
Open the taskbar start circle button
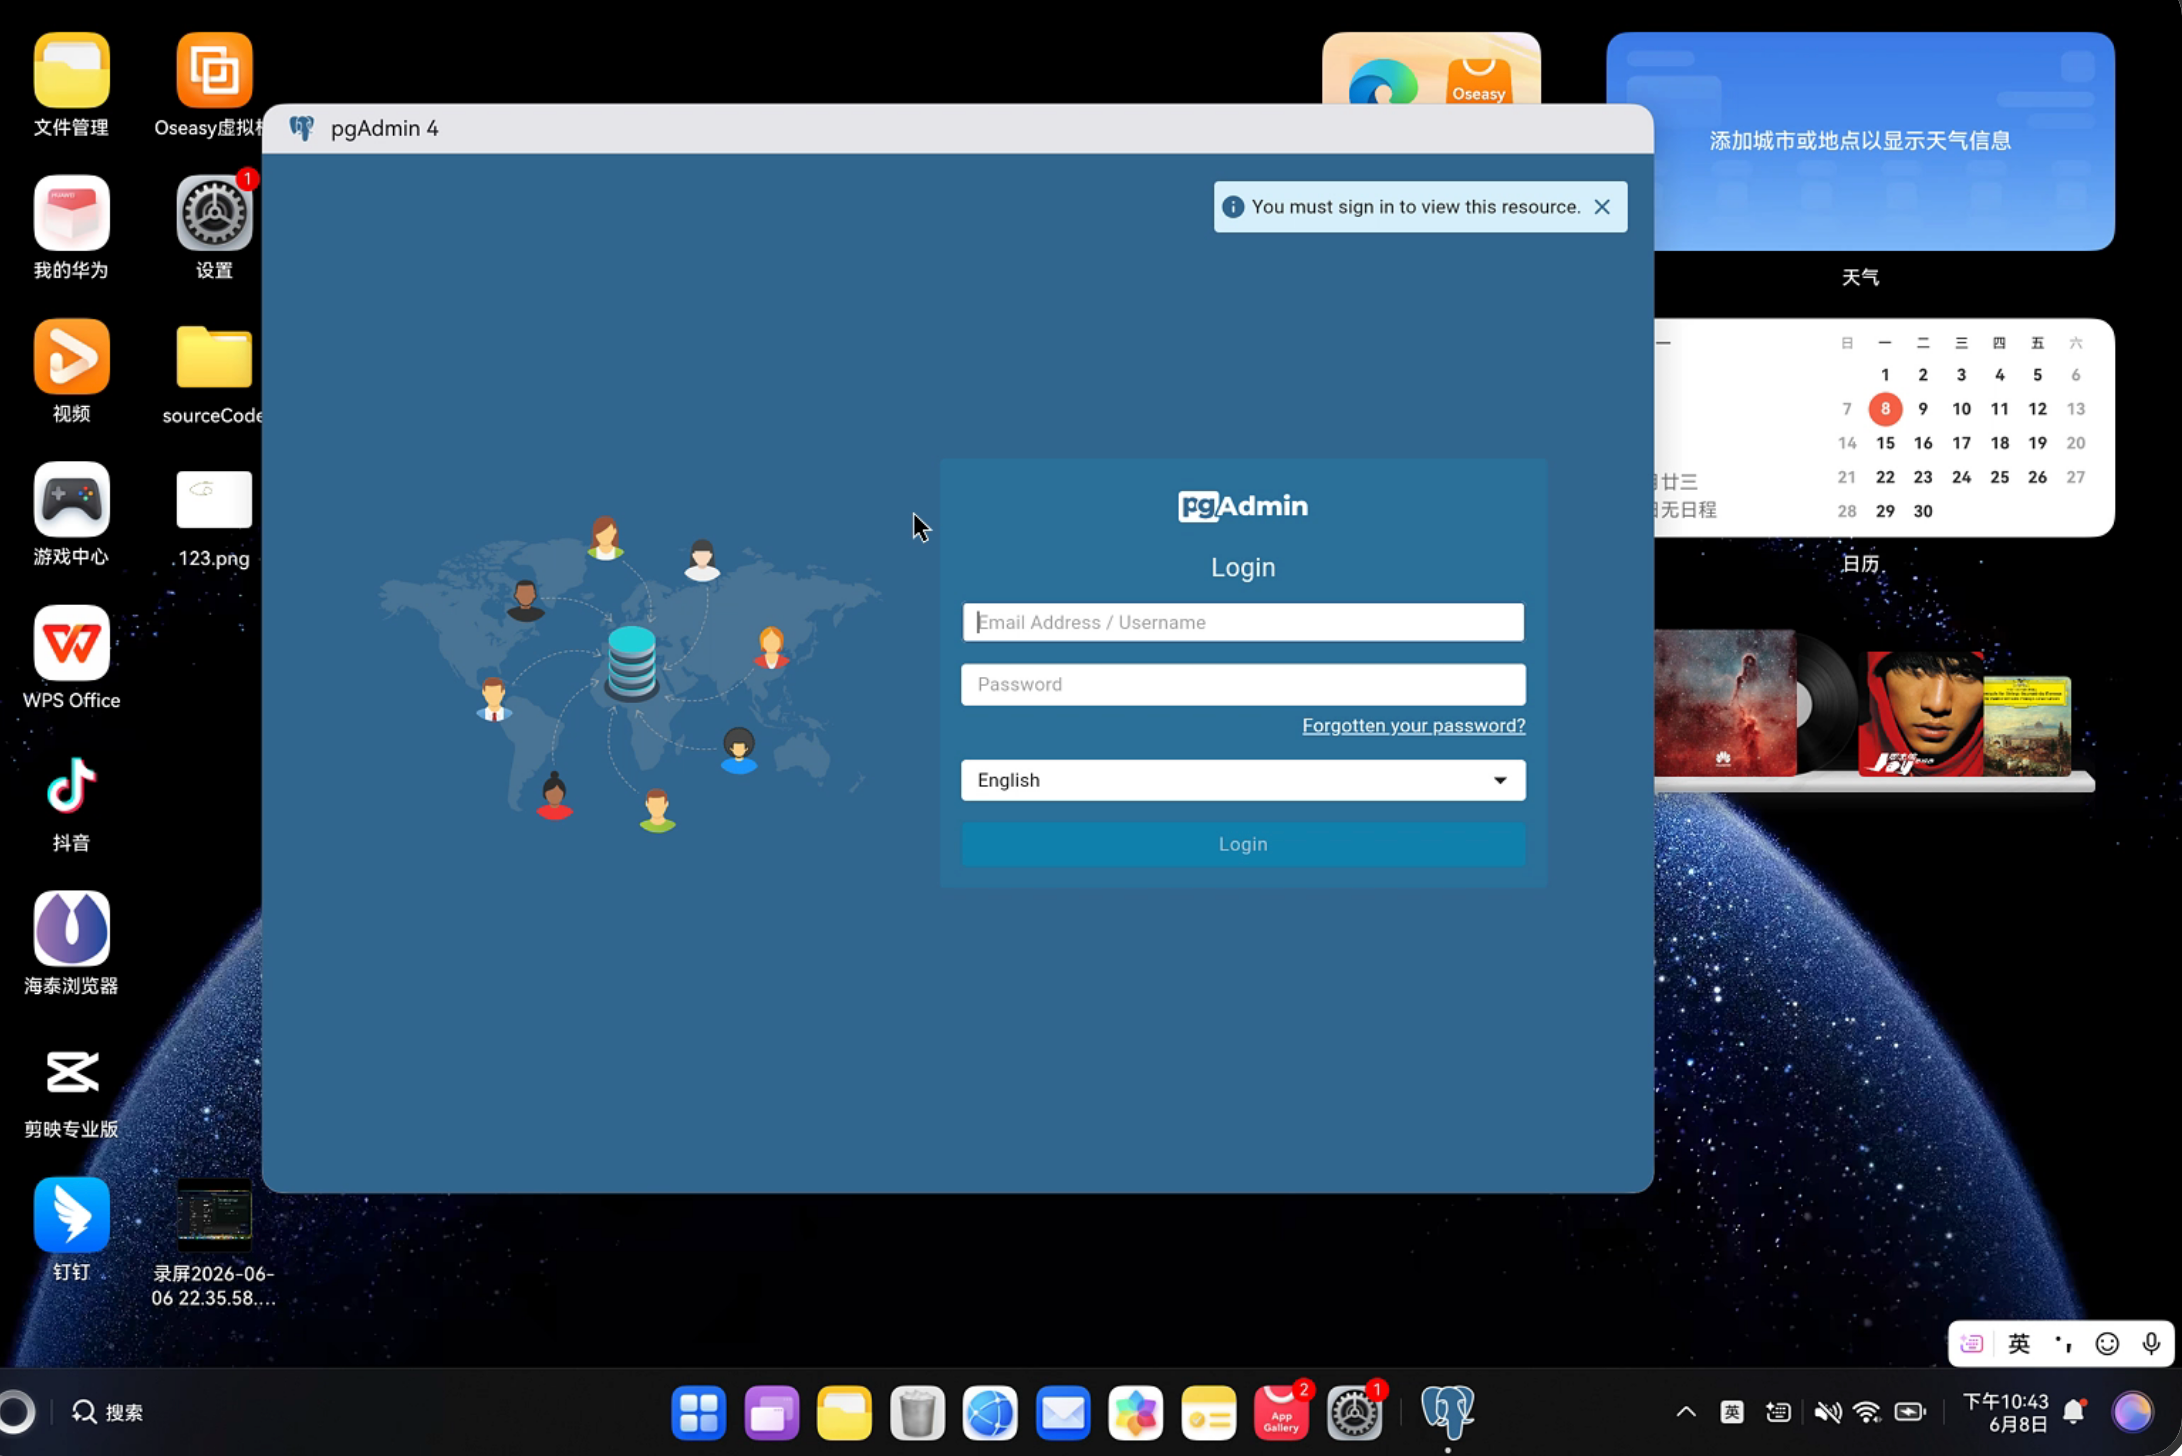click(16, 1412)
